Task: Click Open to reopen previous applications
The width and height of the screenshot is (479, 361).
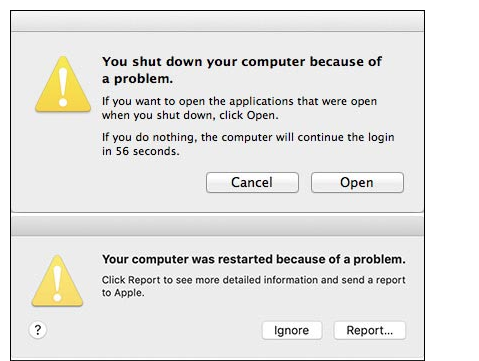Action: pos(357,182)
